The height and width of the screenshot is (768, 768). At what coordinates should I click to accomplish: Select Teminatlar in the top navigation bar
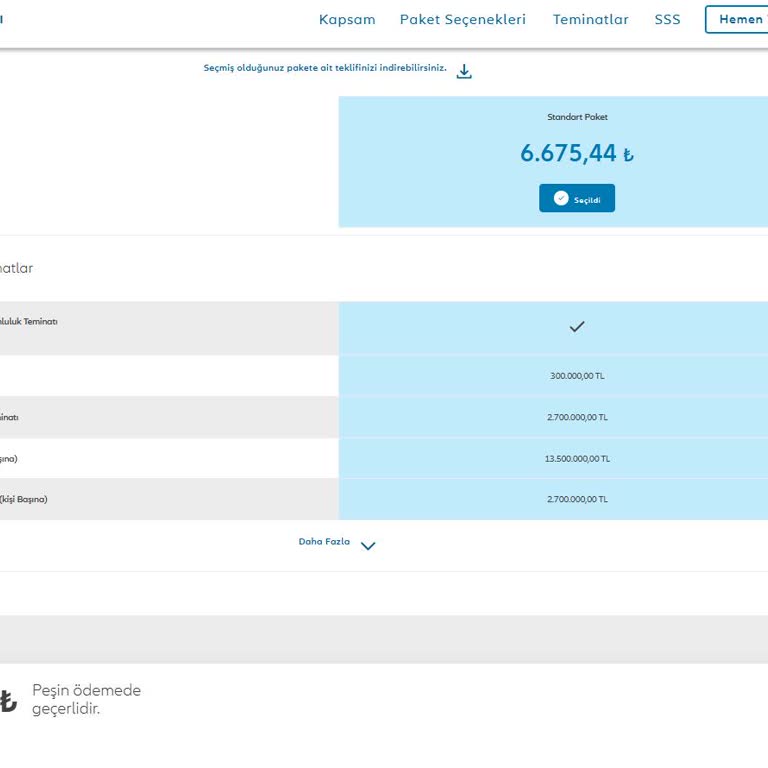pyautogui.click(x=590, y=20)
